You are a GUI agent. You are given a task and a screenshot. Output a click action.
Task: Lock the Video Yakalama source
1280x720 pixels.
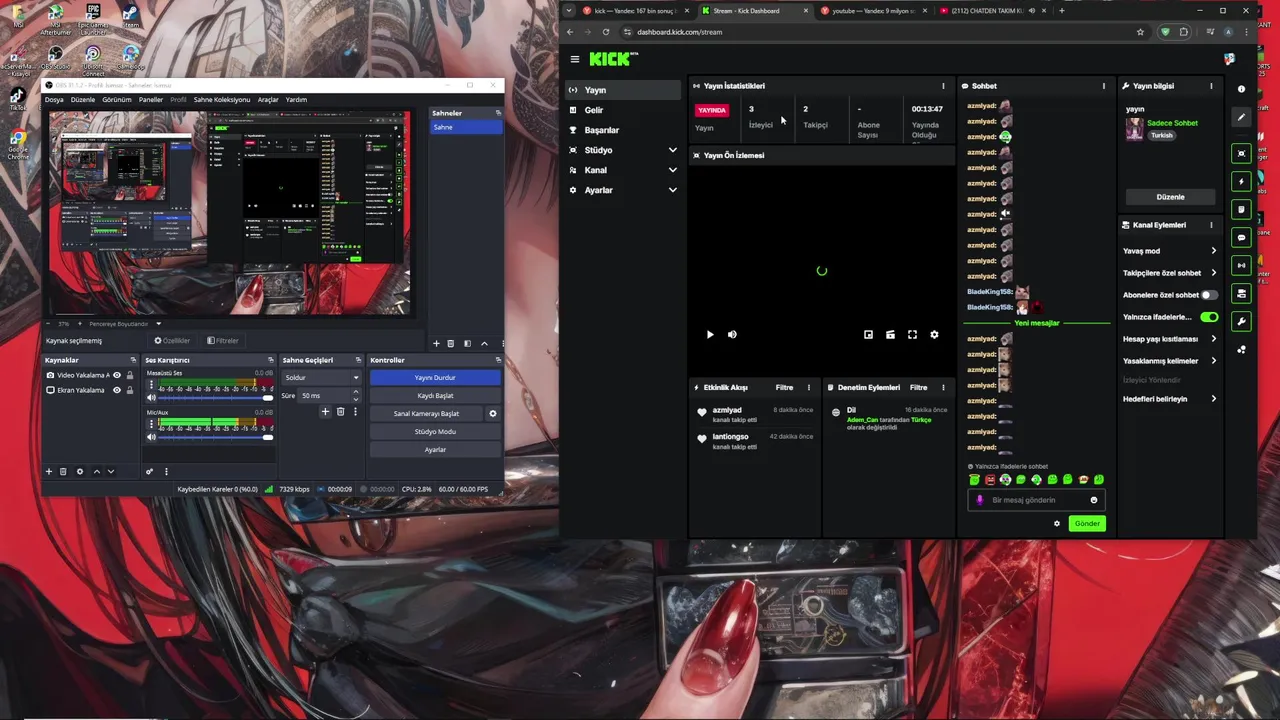coord(130,375)
